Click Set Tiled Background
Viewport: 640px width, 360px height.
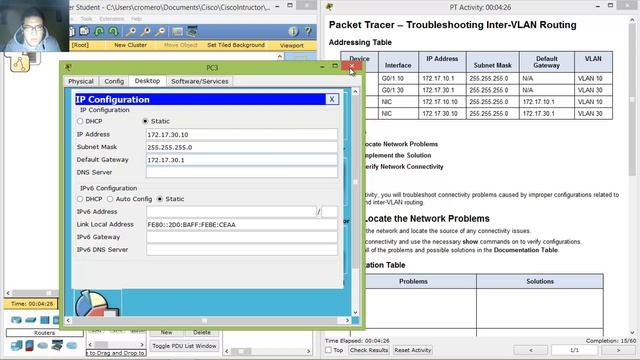click(x=236, y=45)
